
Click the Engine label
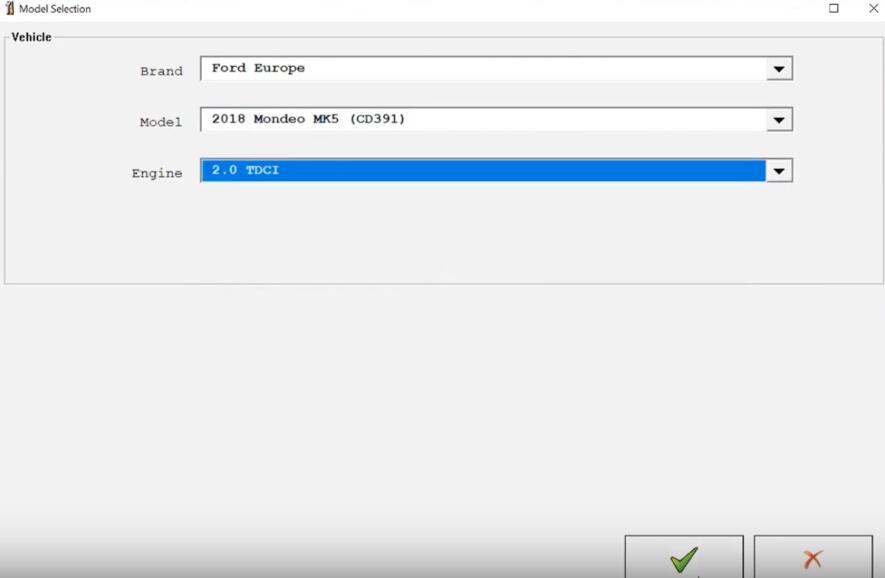click(157, 173)
